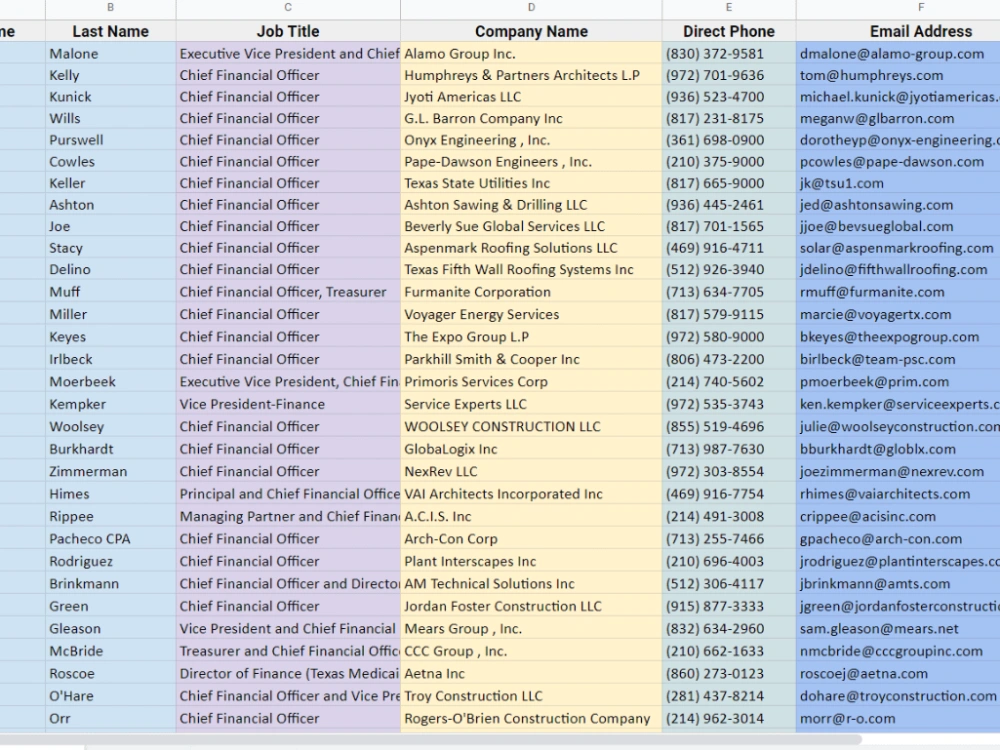The height and width of the screenshot is (750, 1000).
Task: Select 'Onyx Engineering , Inc.' cell
Action: coord(531,140)
